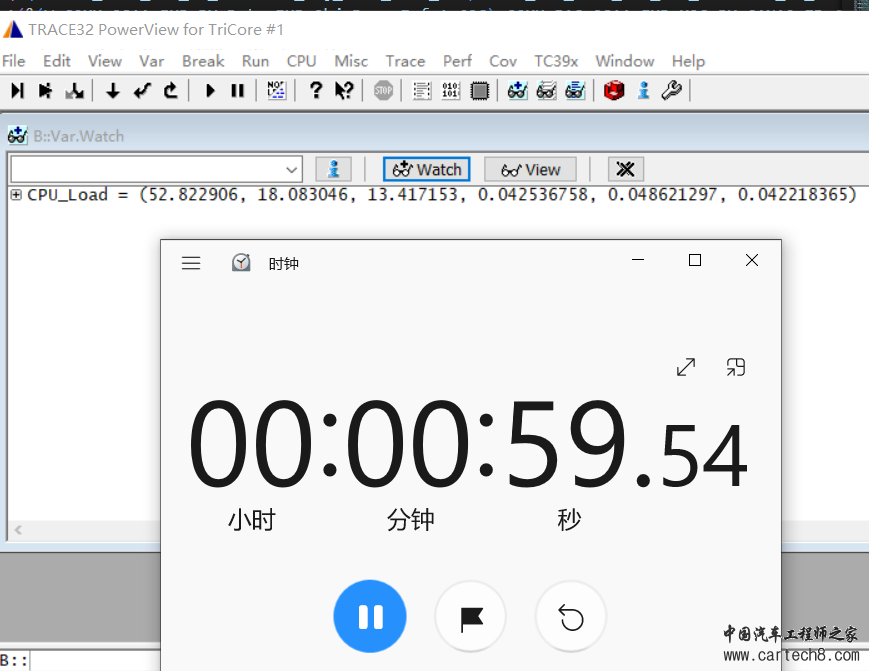Pause the running stopwatch
Viewport: 869px width, 671px height.
coord(370,618)
